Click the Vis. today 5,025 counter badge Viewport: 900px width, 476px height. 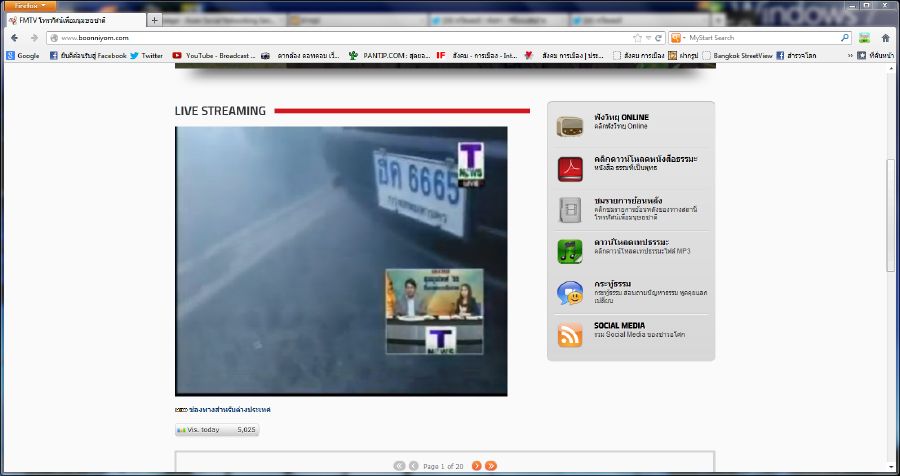[x=217, y=429]
